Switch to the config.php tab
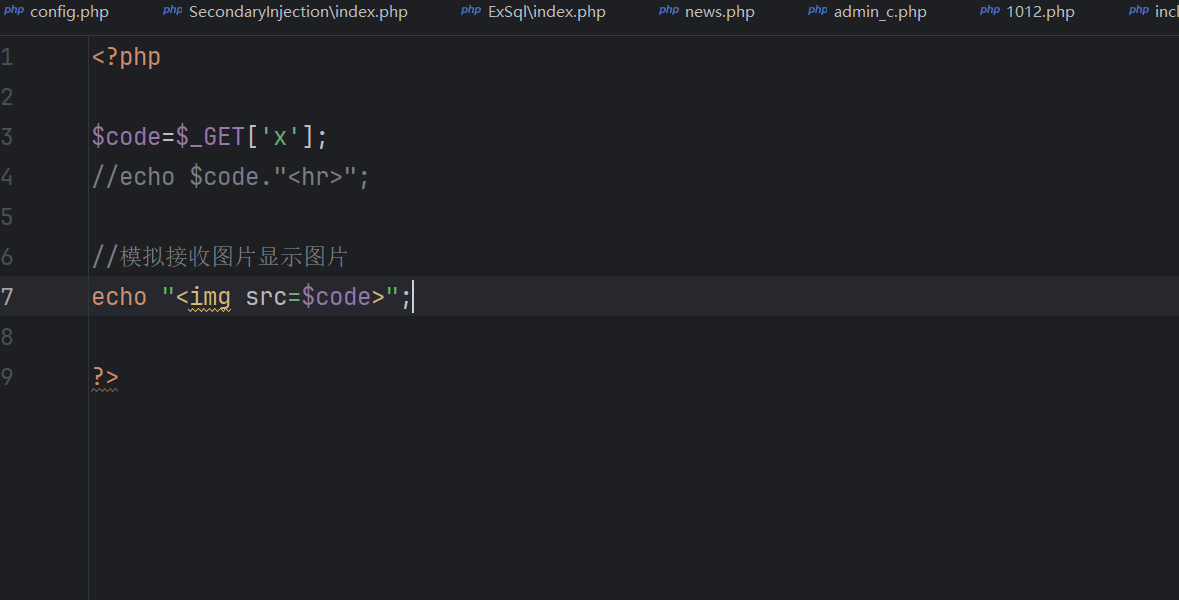Image resolution: width=1179 pixels, height=600 pixels. (56, 12)
